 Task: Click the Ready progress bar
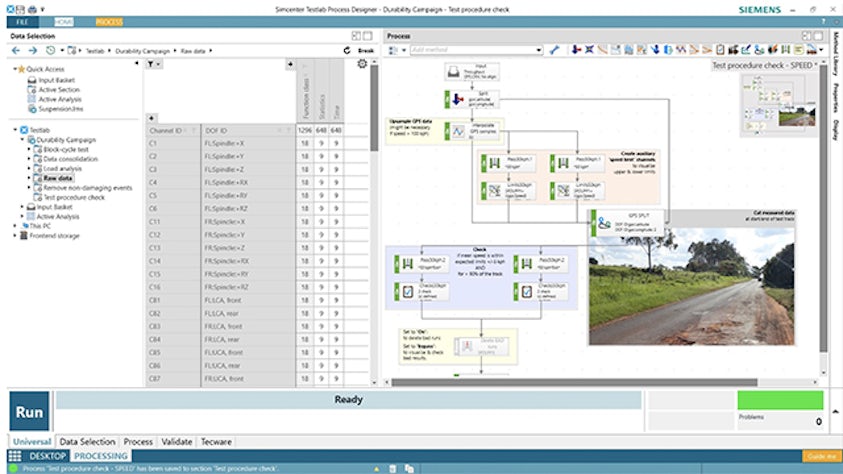click(348, 400)
